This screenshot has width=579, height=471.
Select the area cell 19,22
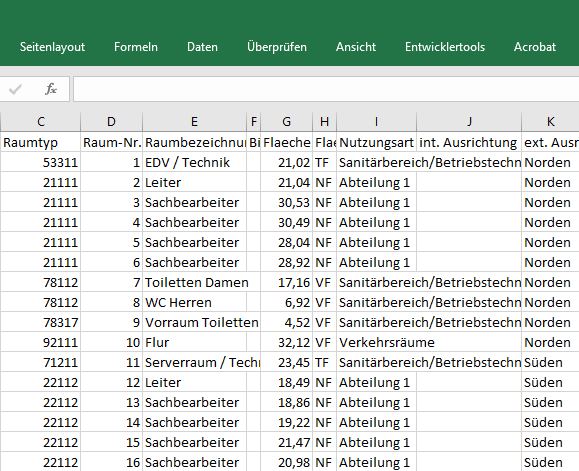click(287, 422)
